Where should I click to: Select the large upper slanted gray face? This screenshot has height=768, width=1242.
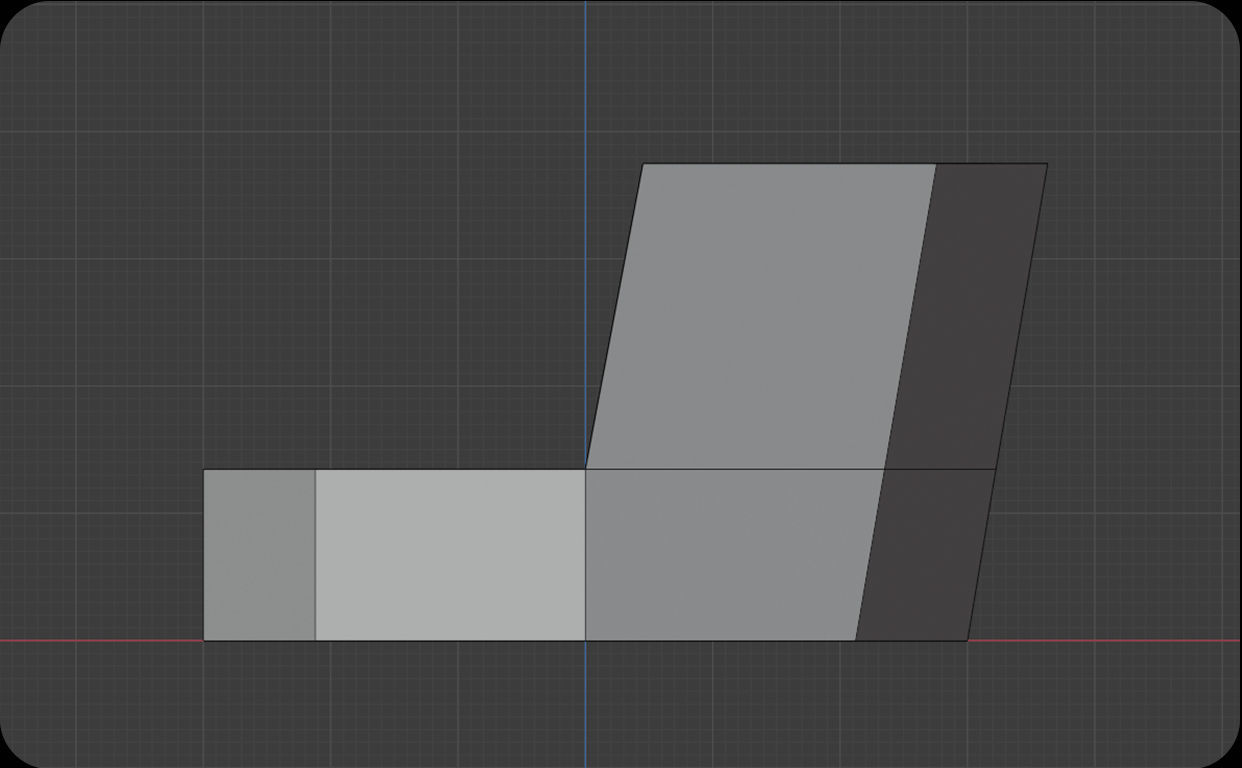click(761, 316)
